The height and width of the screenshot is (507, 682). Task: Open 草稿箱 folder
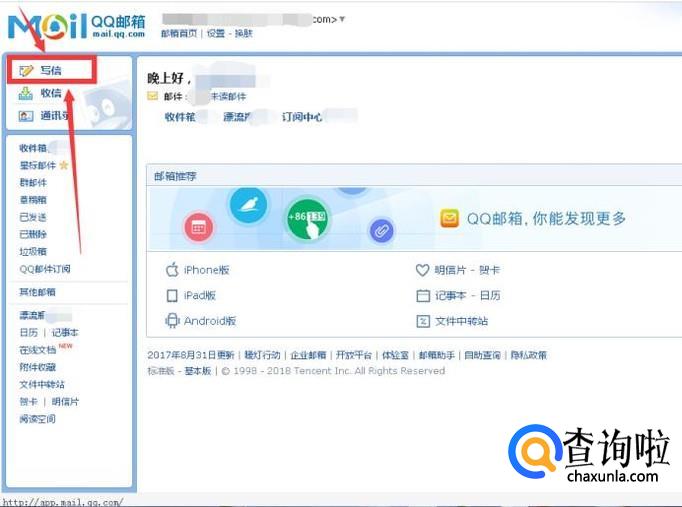[33, 200]
